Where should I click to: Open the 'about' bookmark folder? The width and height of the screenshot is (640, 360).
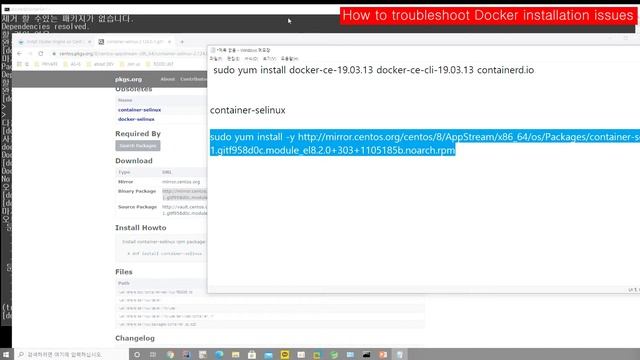[100, 64]
